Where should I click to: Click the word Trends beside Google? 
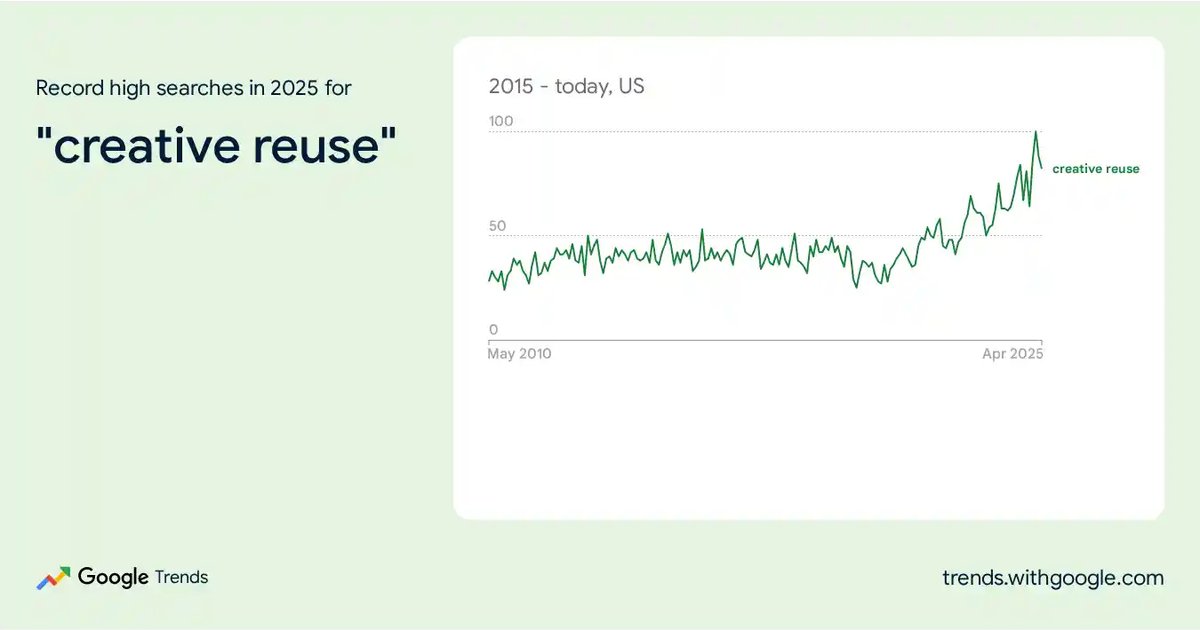[181, 577]
